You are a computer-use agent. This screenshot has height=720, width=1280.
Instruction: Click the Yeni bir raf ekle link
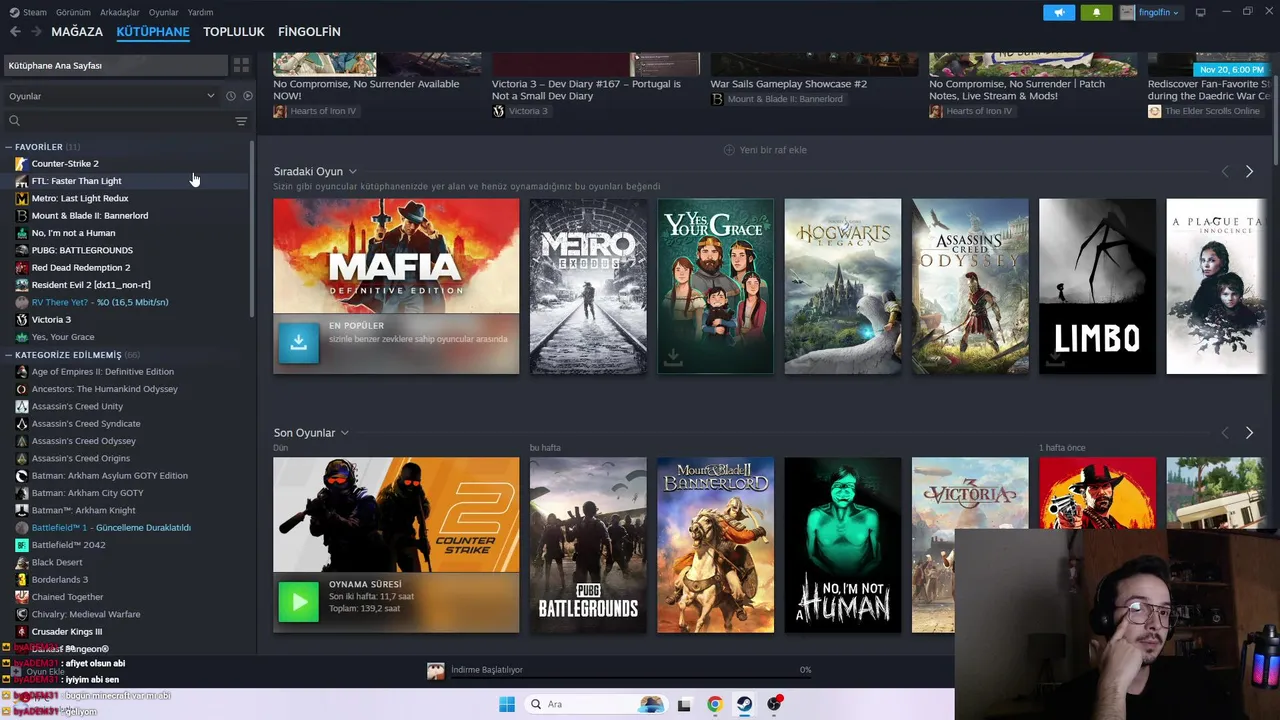[x=773, y=150]
